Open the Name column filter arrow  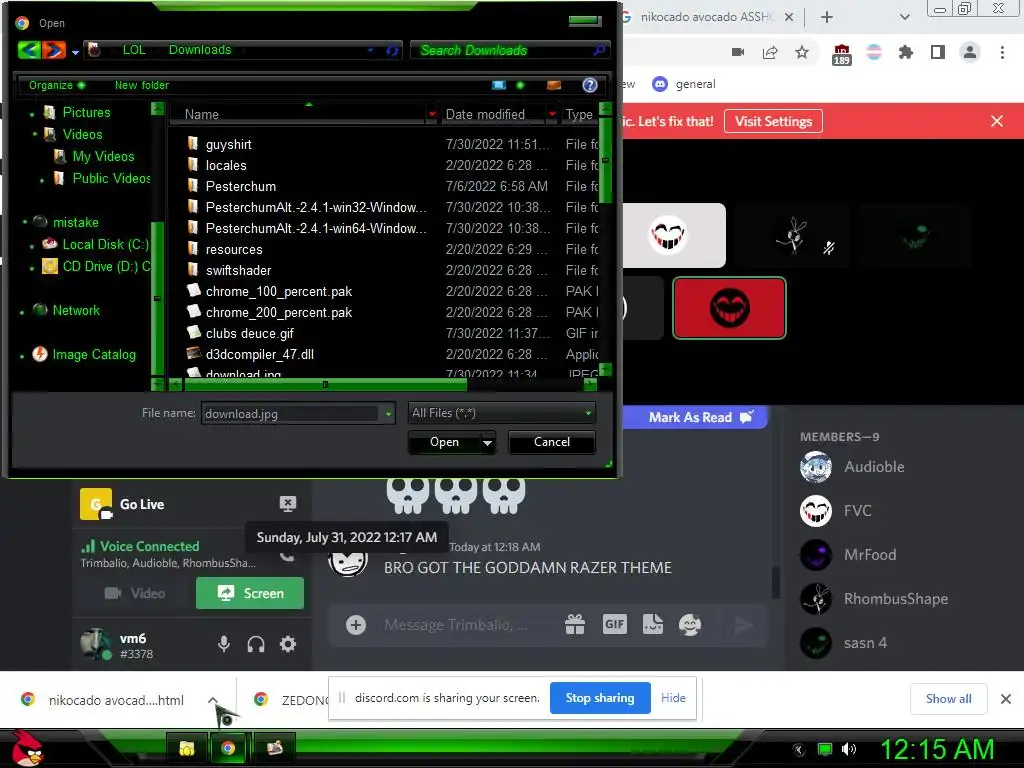[x=432, y=114]
